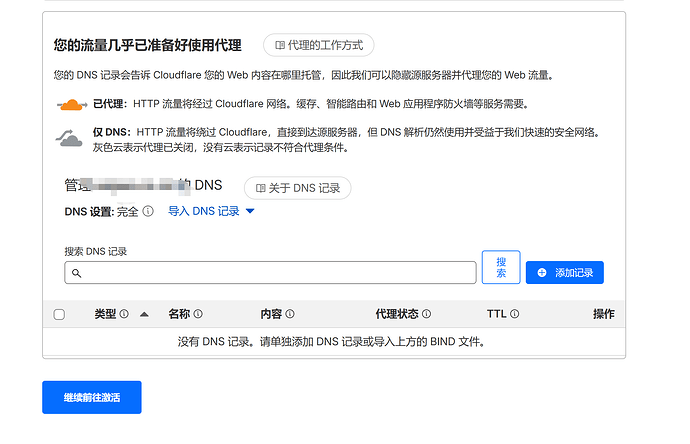Click the orange 已代理 cloud icon
Viewport: 690px width, 444px height.
[x=71, y=105]
